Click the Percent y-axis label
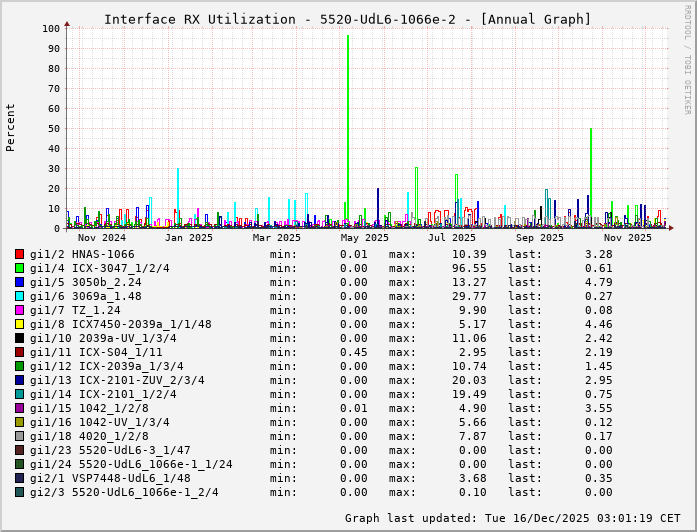This screenshot has width=697, height=532. (10, 128)
